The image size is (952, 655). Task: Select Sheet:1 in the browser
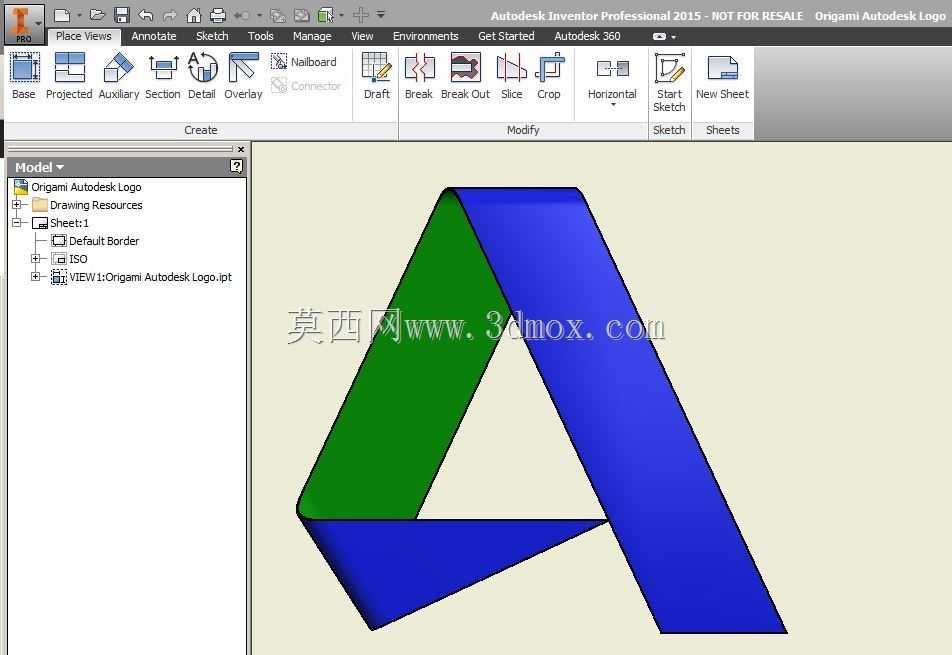tap(69, 223)
